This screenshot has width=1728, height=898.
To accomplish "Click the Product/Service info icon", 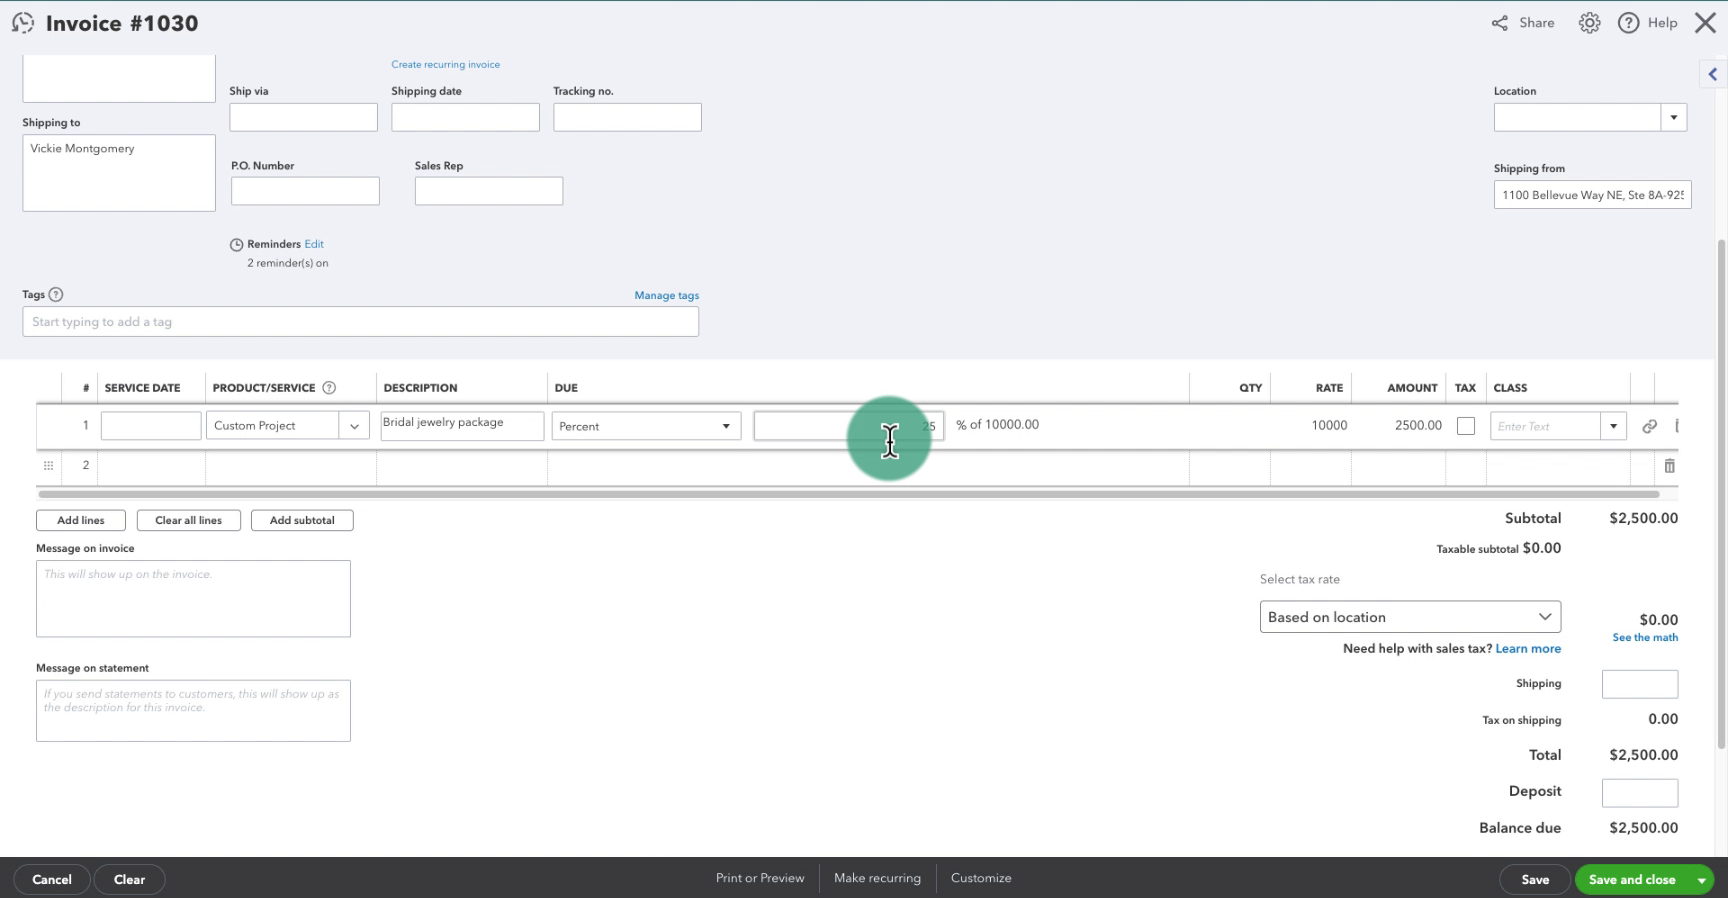I will (328, 388).
